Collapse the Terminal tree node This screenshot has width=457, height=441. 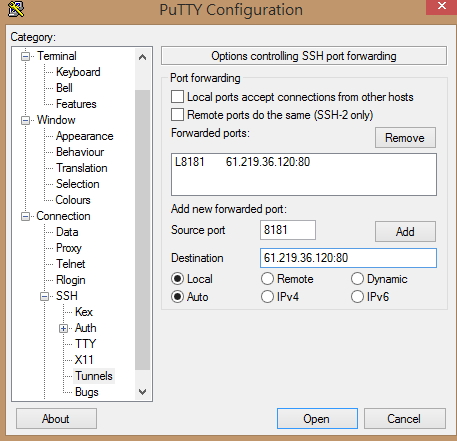click(x=25, y=56)
